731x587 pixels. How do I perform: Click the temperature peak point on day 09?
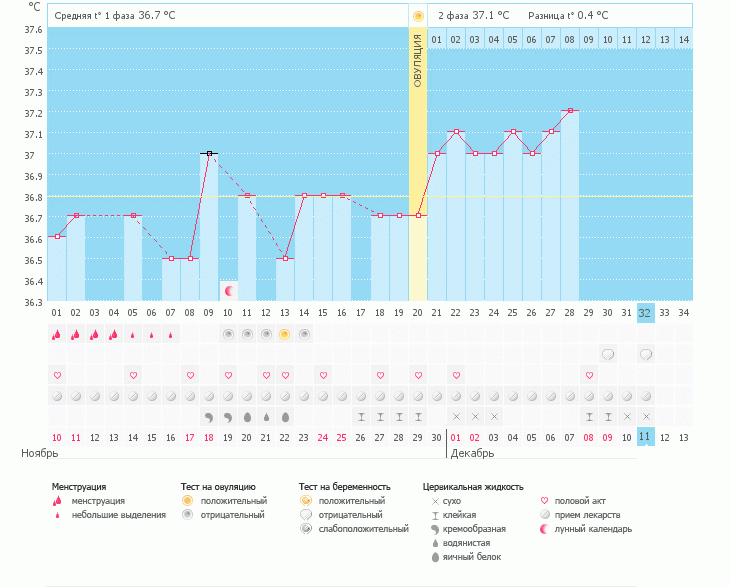pos(209,153)
